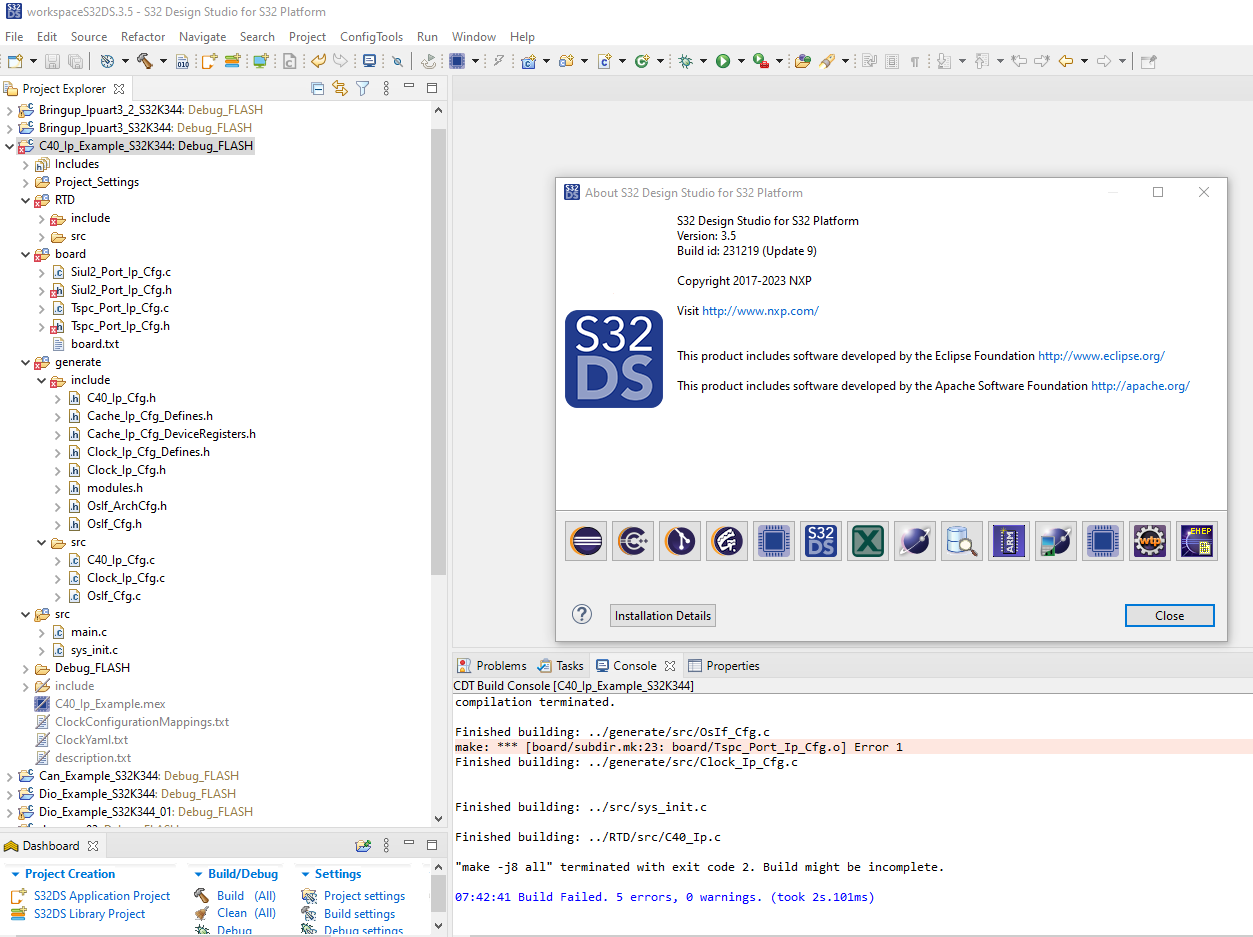
Task: Toggle the filter icon in Project Explorer toolbar
Action: (362, 88)
